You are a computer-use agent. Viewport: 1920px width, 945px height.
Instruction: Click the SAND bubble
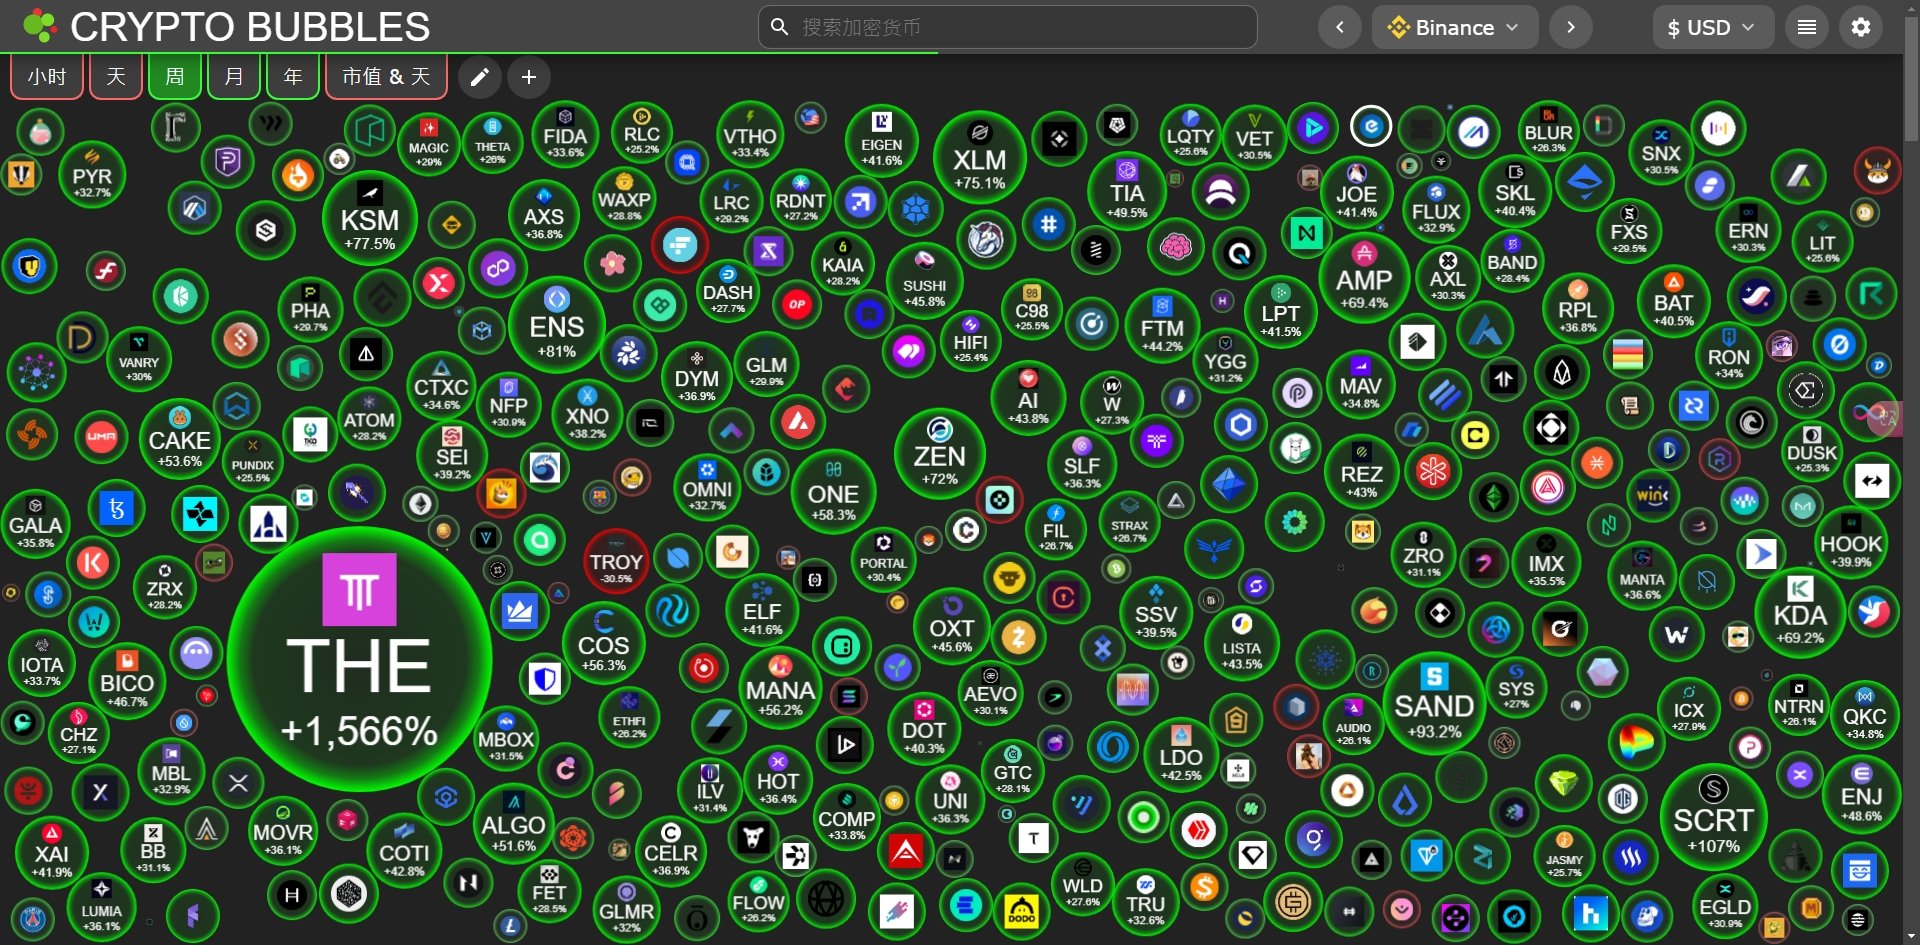(1434, 702)
